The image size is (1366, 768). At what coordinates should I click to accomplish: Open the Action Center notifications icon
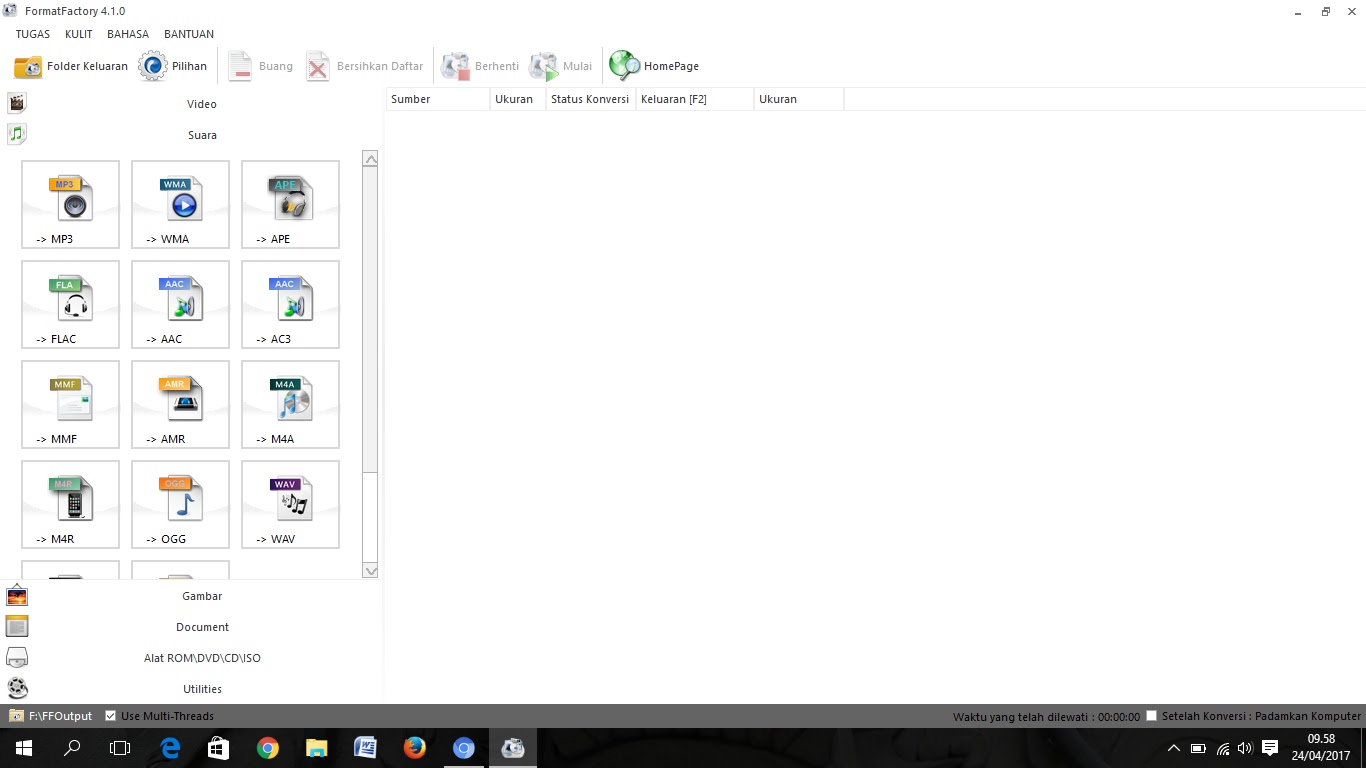pos(1270,748)
